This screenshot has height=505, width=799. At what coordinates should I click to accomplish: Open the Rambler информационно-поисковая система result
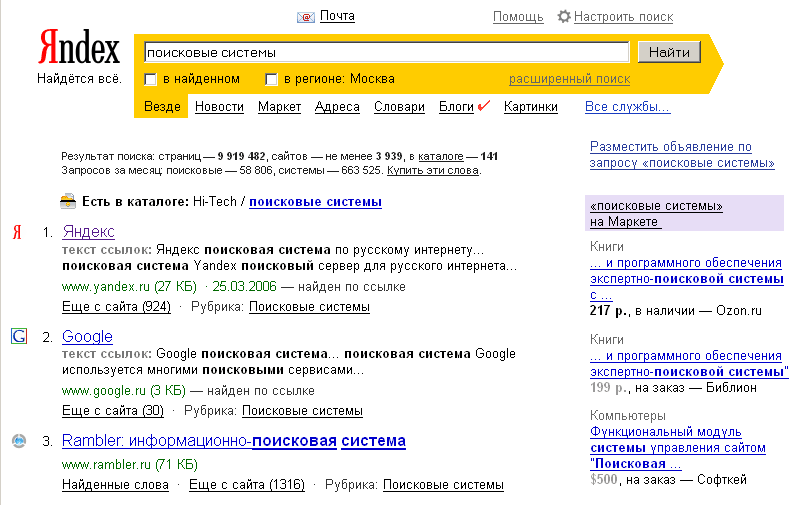tap(234, 441)
